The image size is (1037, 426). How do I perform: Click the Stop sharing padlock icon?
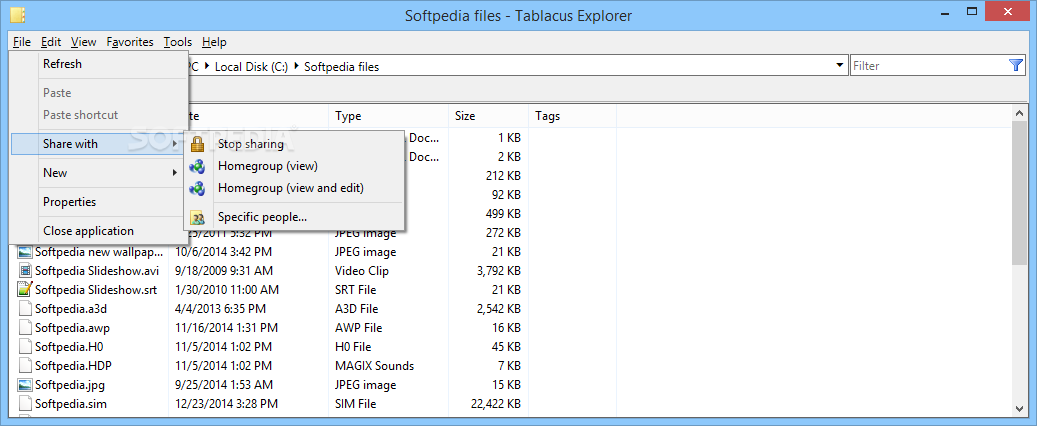[197, 144]
